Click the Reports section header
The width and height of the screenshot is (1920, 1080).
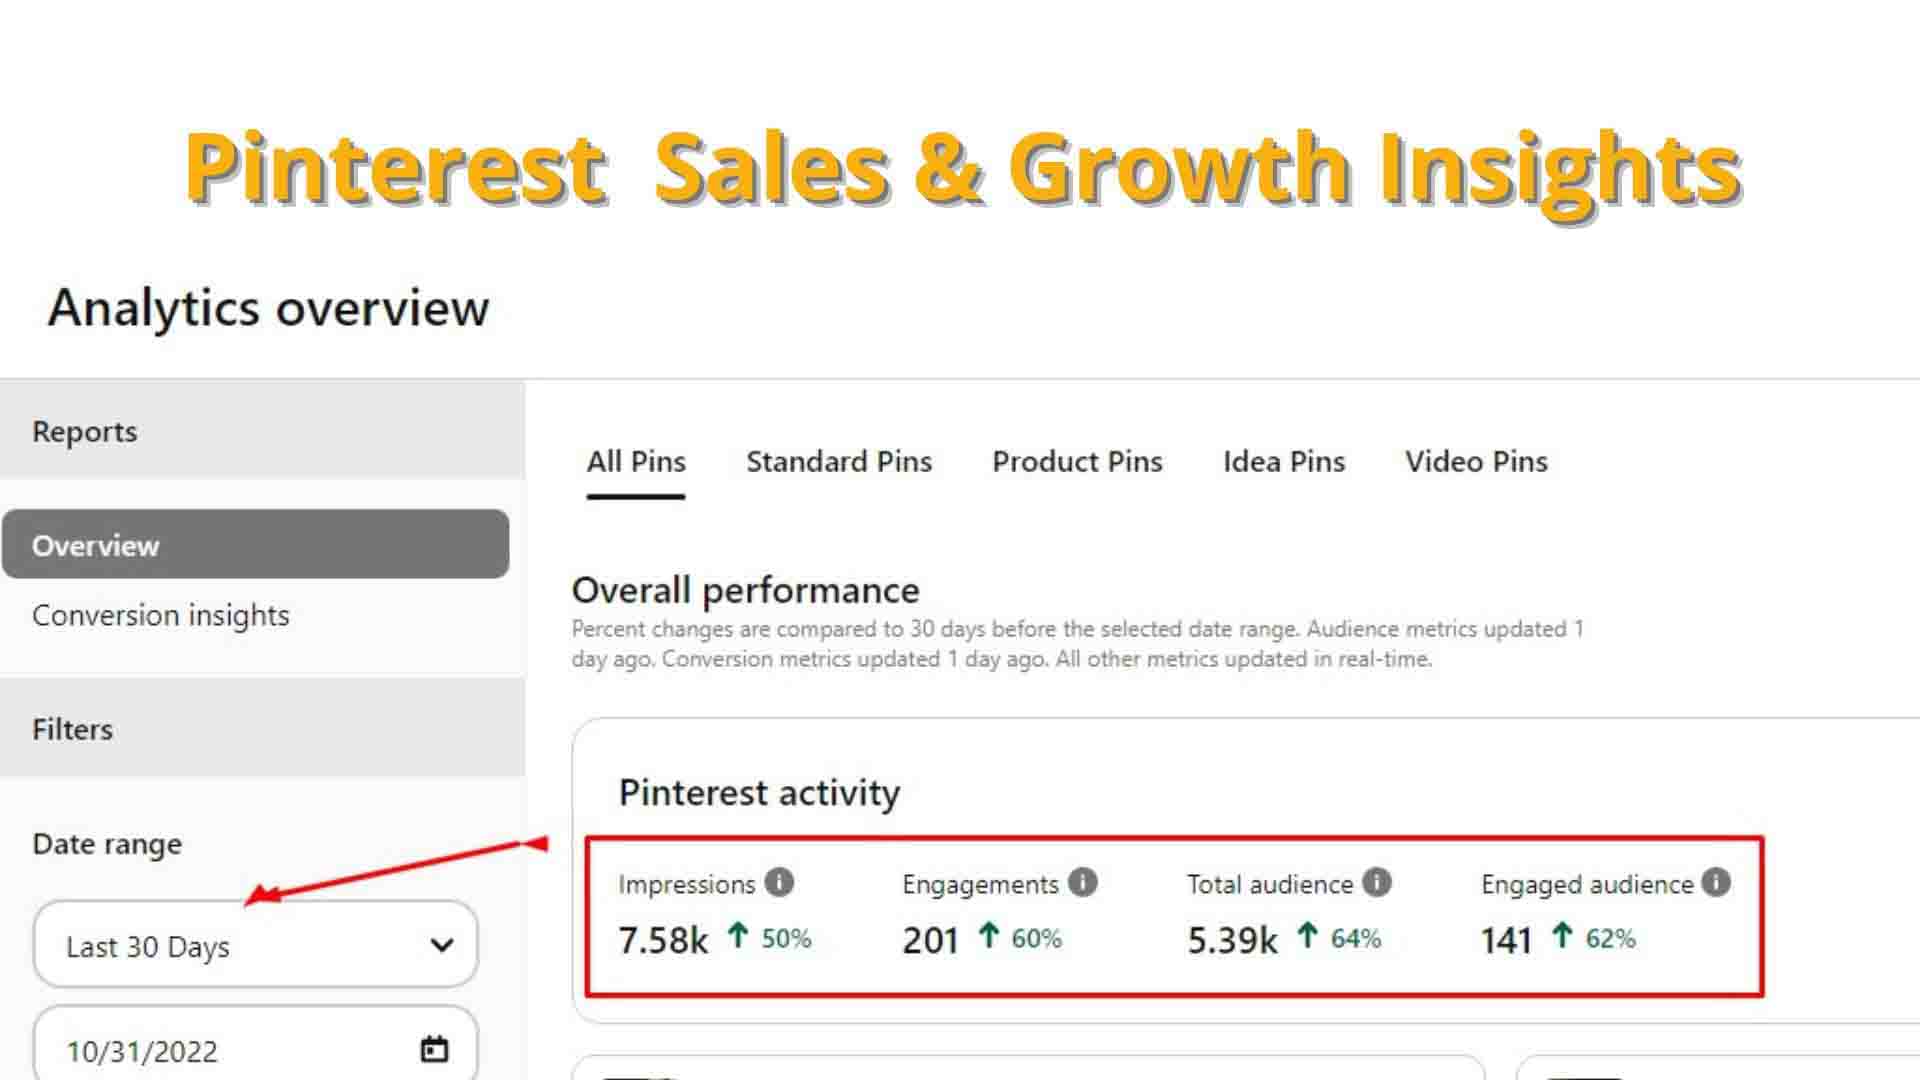tap(85, 431)
